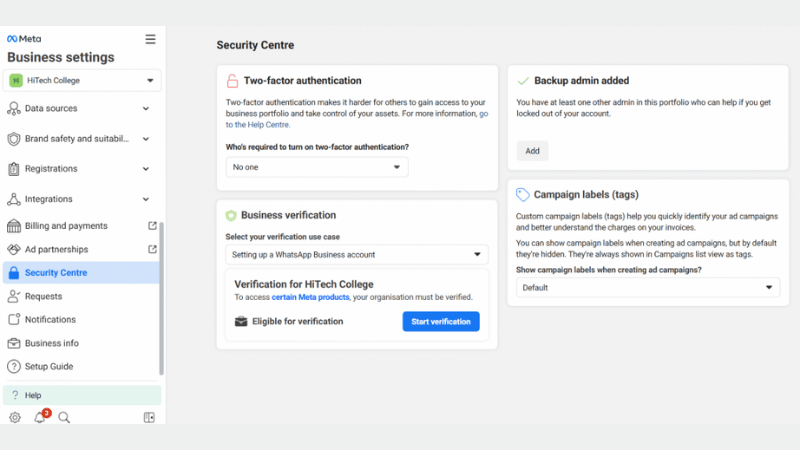Screen dimensions: 800x450
Task: Open Requests in the sidebar
Action: [x=43, y=296]
